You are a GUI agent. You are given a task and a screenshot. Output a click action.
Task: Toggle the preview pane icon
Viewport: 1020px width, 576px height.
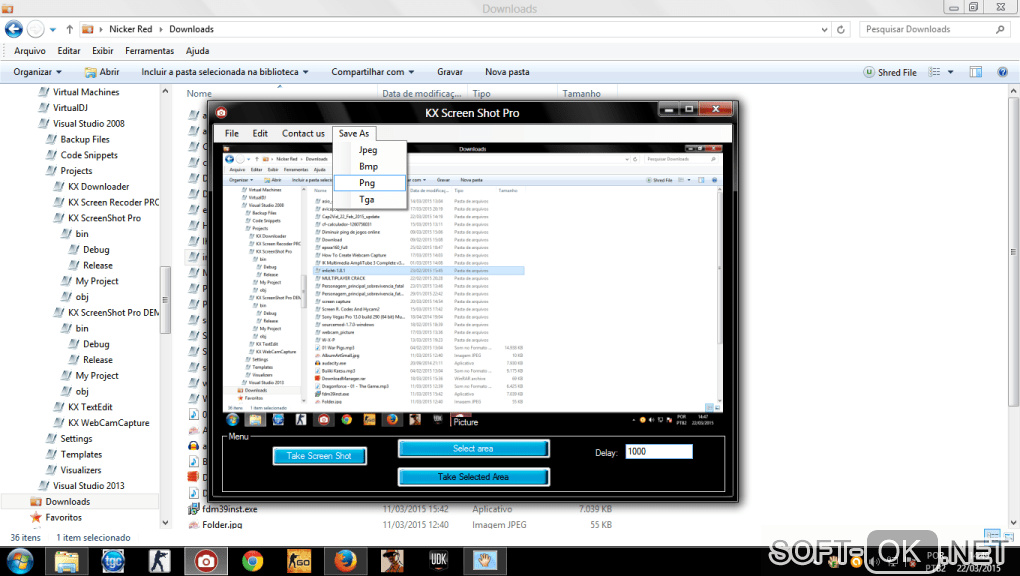[x=975, y=72]
